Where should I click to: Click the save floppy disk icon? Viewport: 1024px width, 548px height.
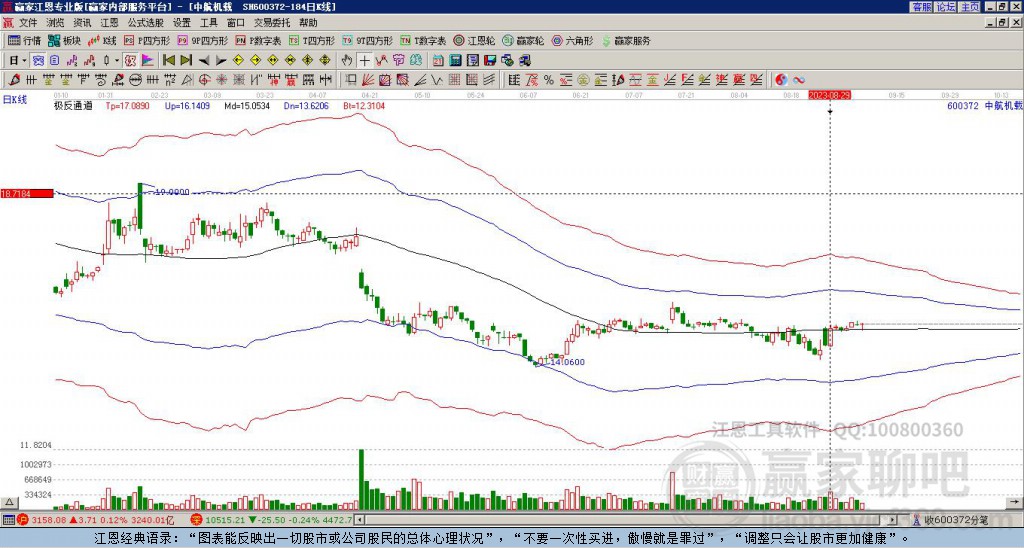490,61
